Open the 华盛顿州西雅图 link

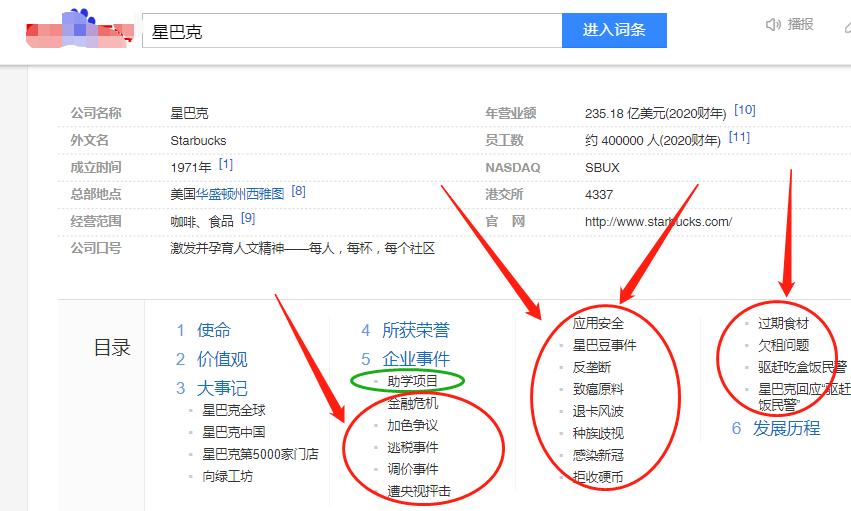240,194
